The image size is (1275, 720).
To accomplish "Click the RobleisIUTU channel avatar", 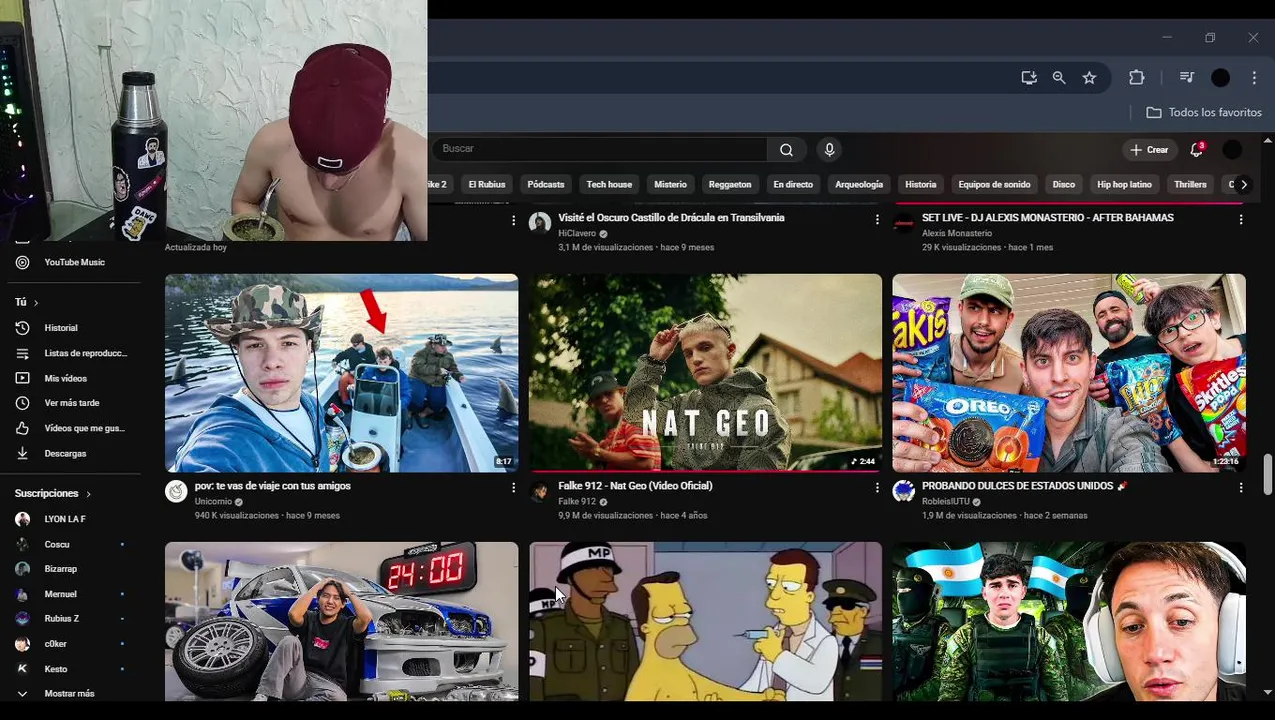I will tap(904, 491).
